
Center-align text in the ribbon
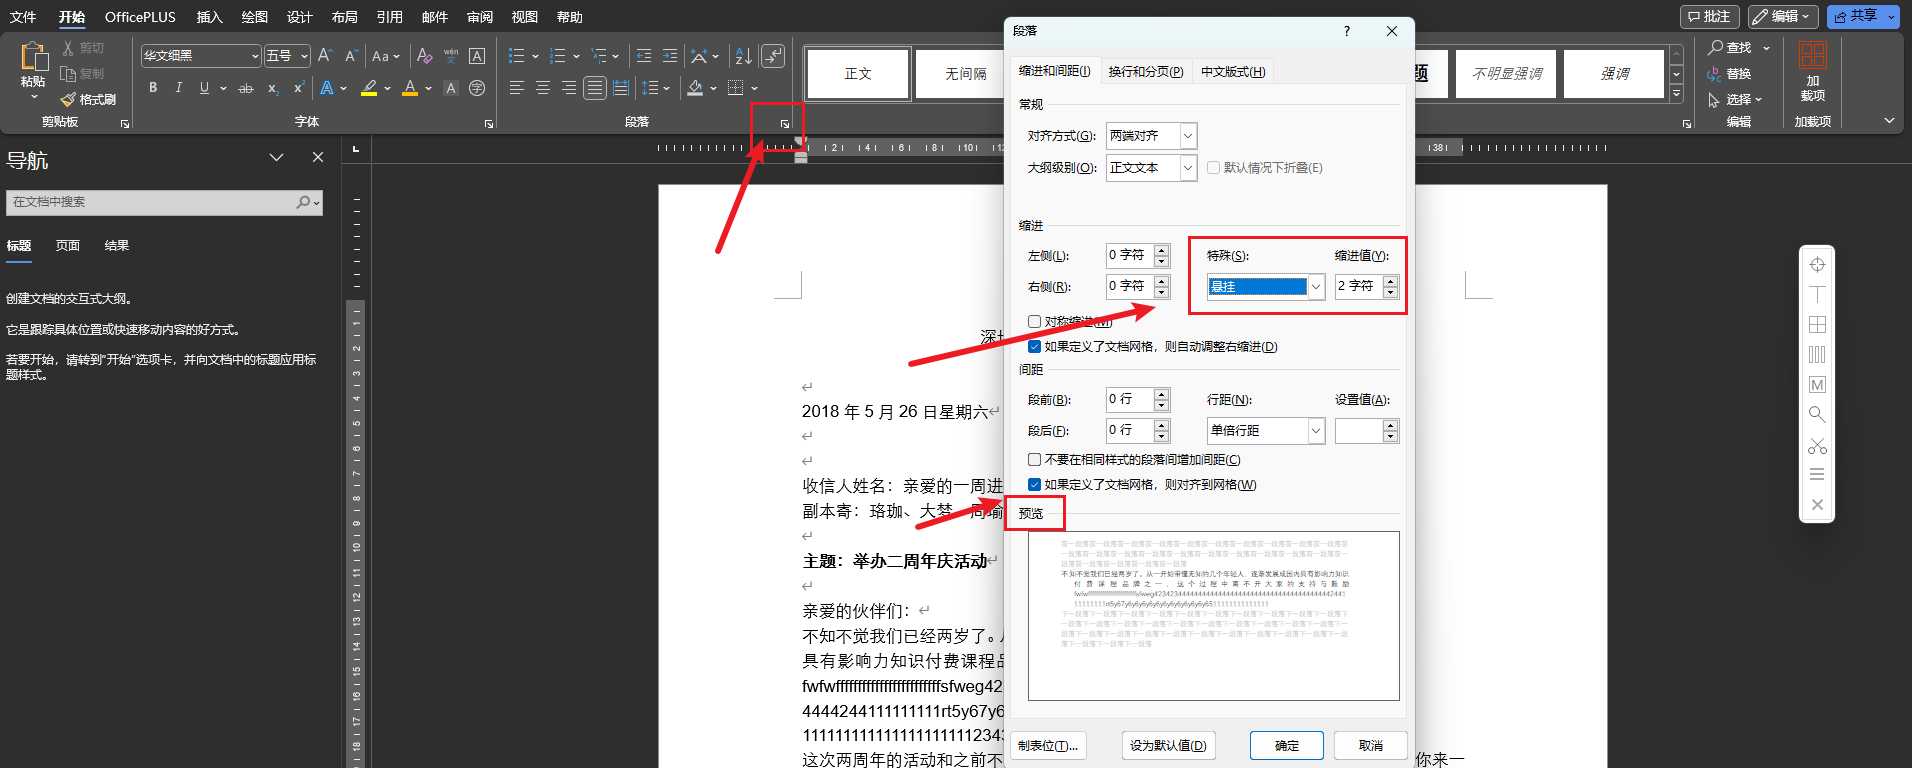click(x=543, y=88)
